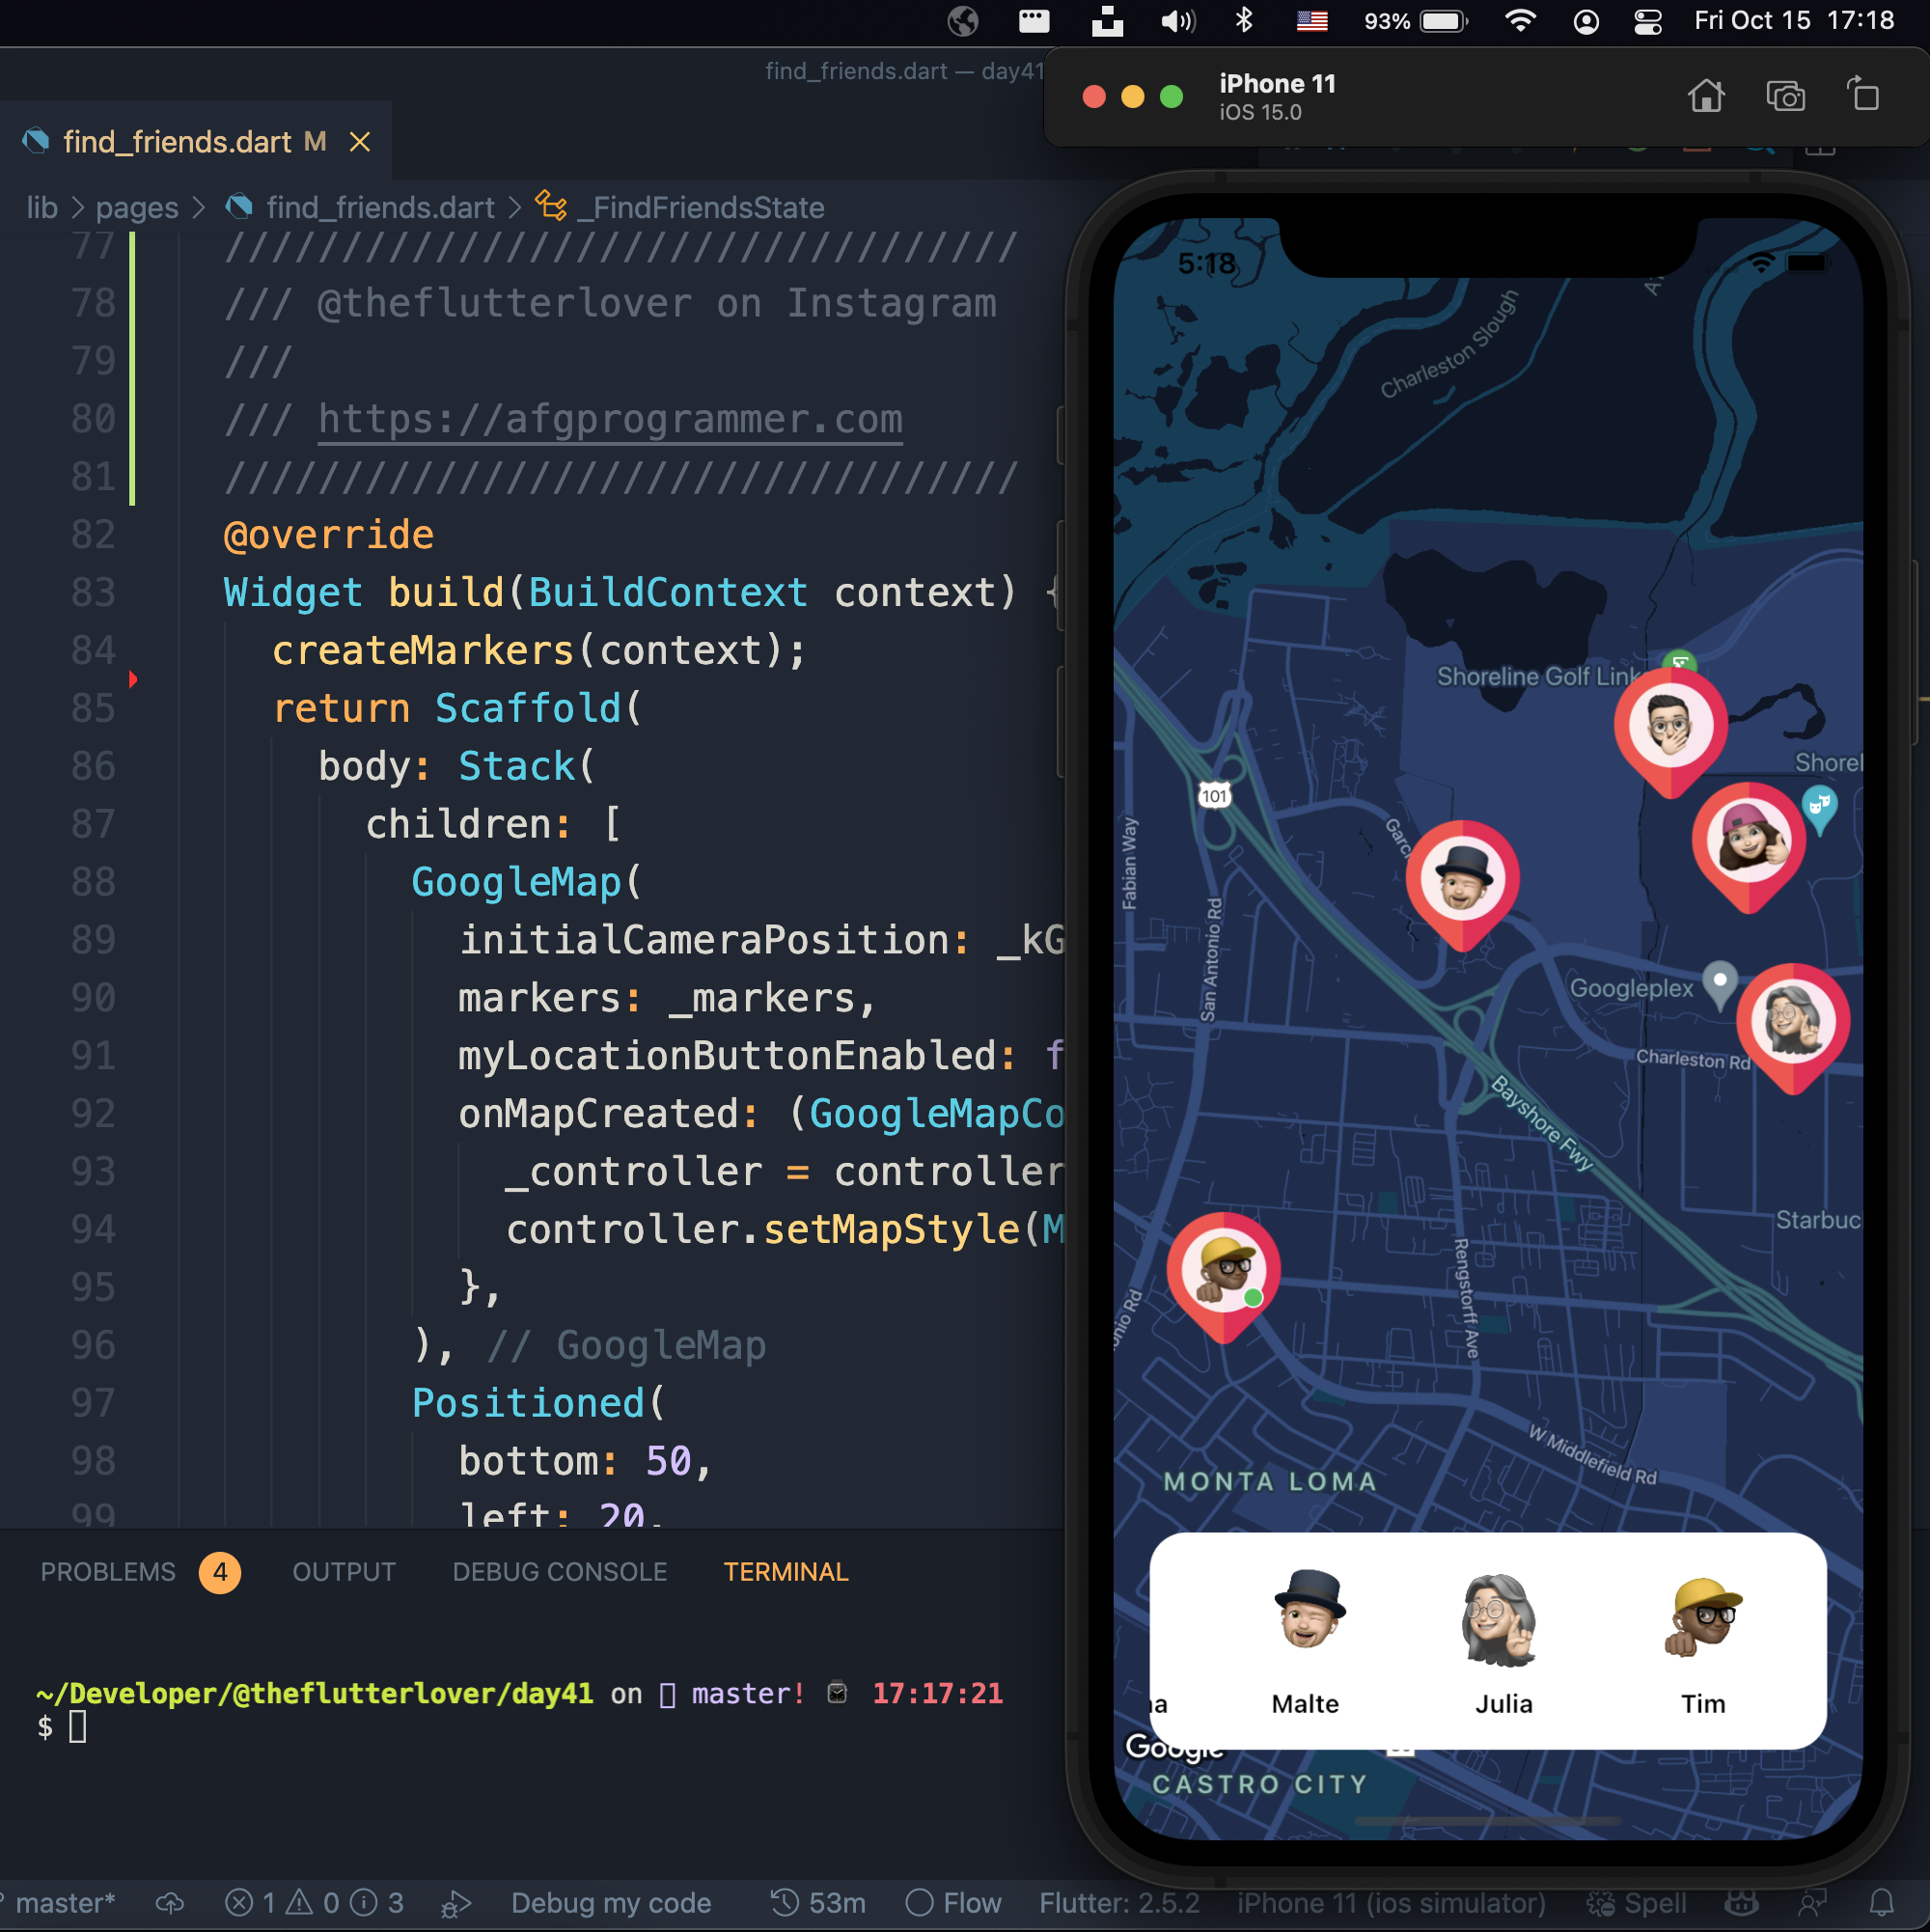This screenshot has height=1932, width=1930.
Task: Rotate the iPhone 11 simulator device
Action: tap(1863, 96)
